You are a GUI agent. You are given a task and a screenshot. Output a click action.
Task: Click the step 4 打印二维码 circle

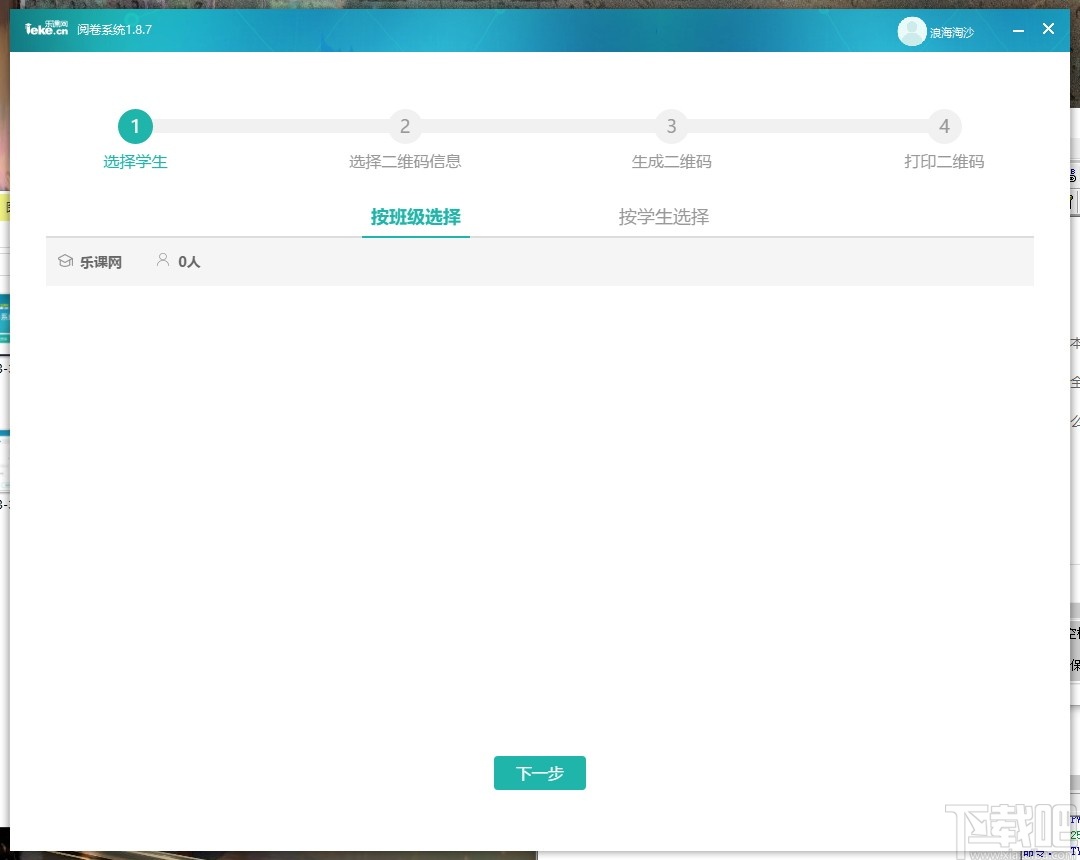[x=944, y=126]
